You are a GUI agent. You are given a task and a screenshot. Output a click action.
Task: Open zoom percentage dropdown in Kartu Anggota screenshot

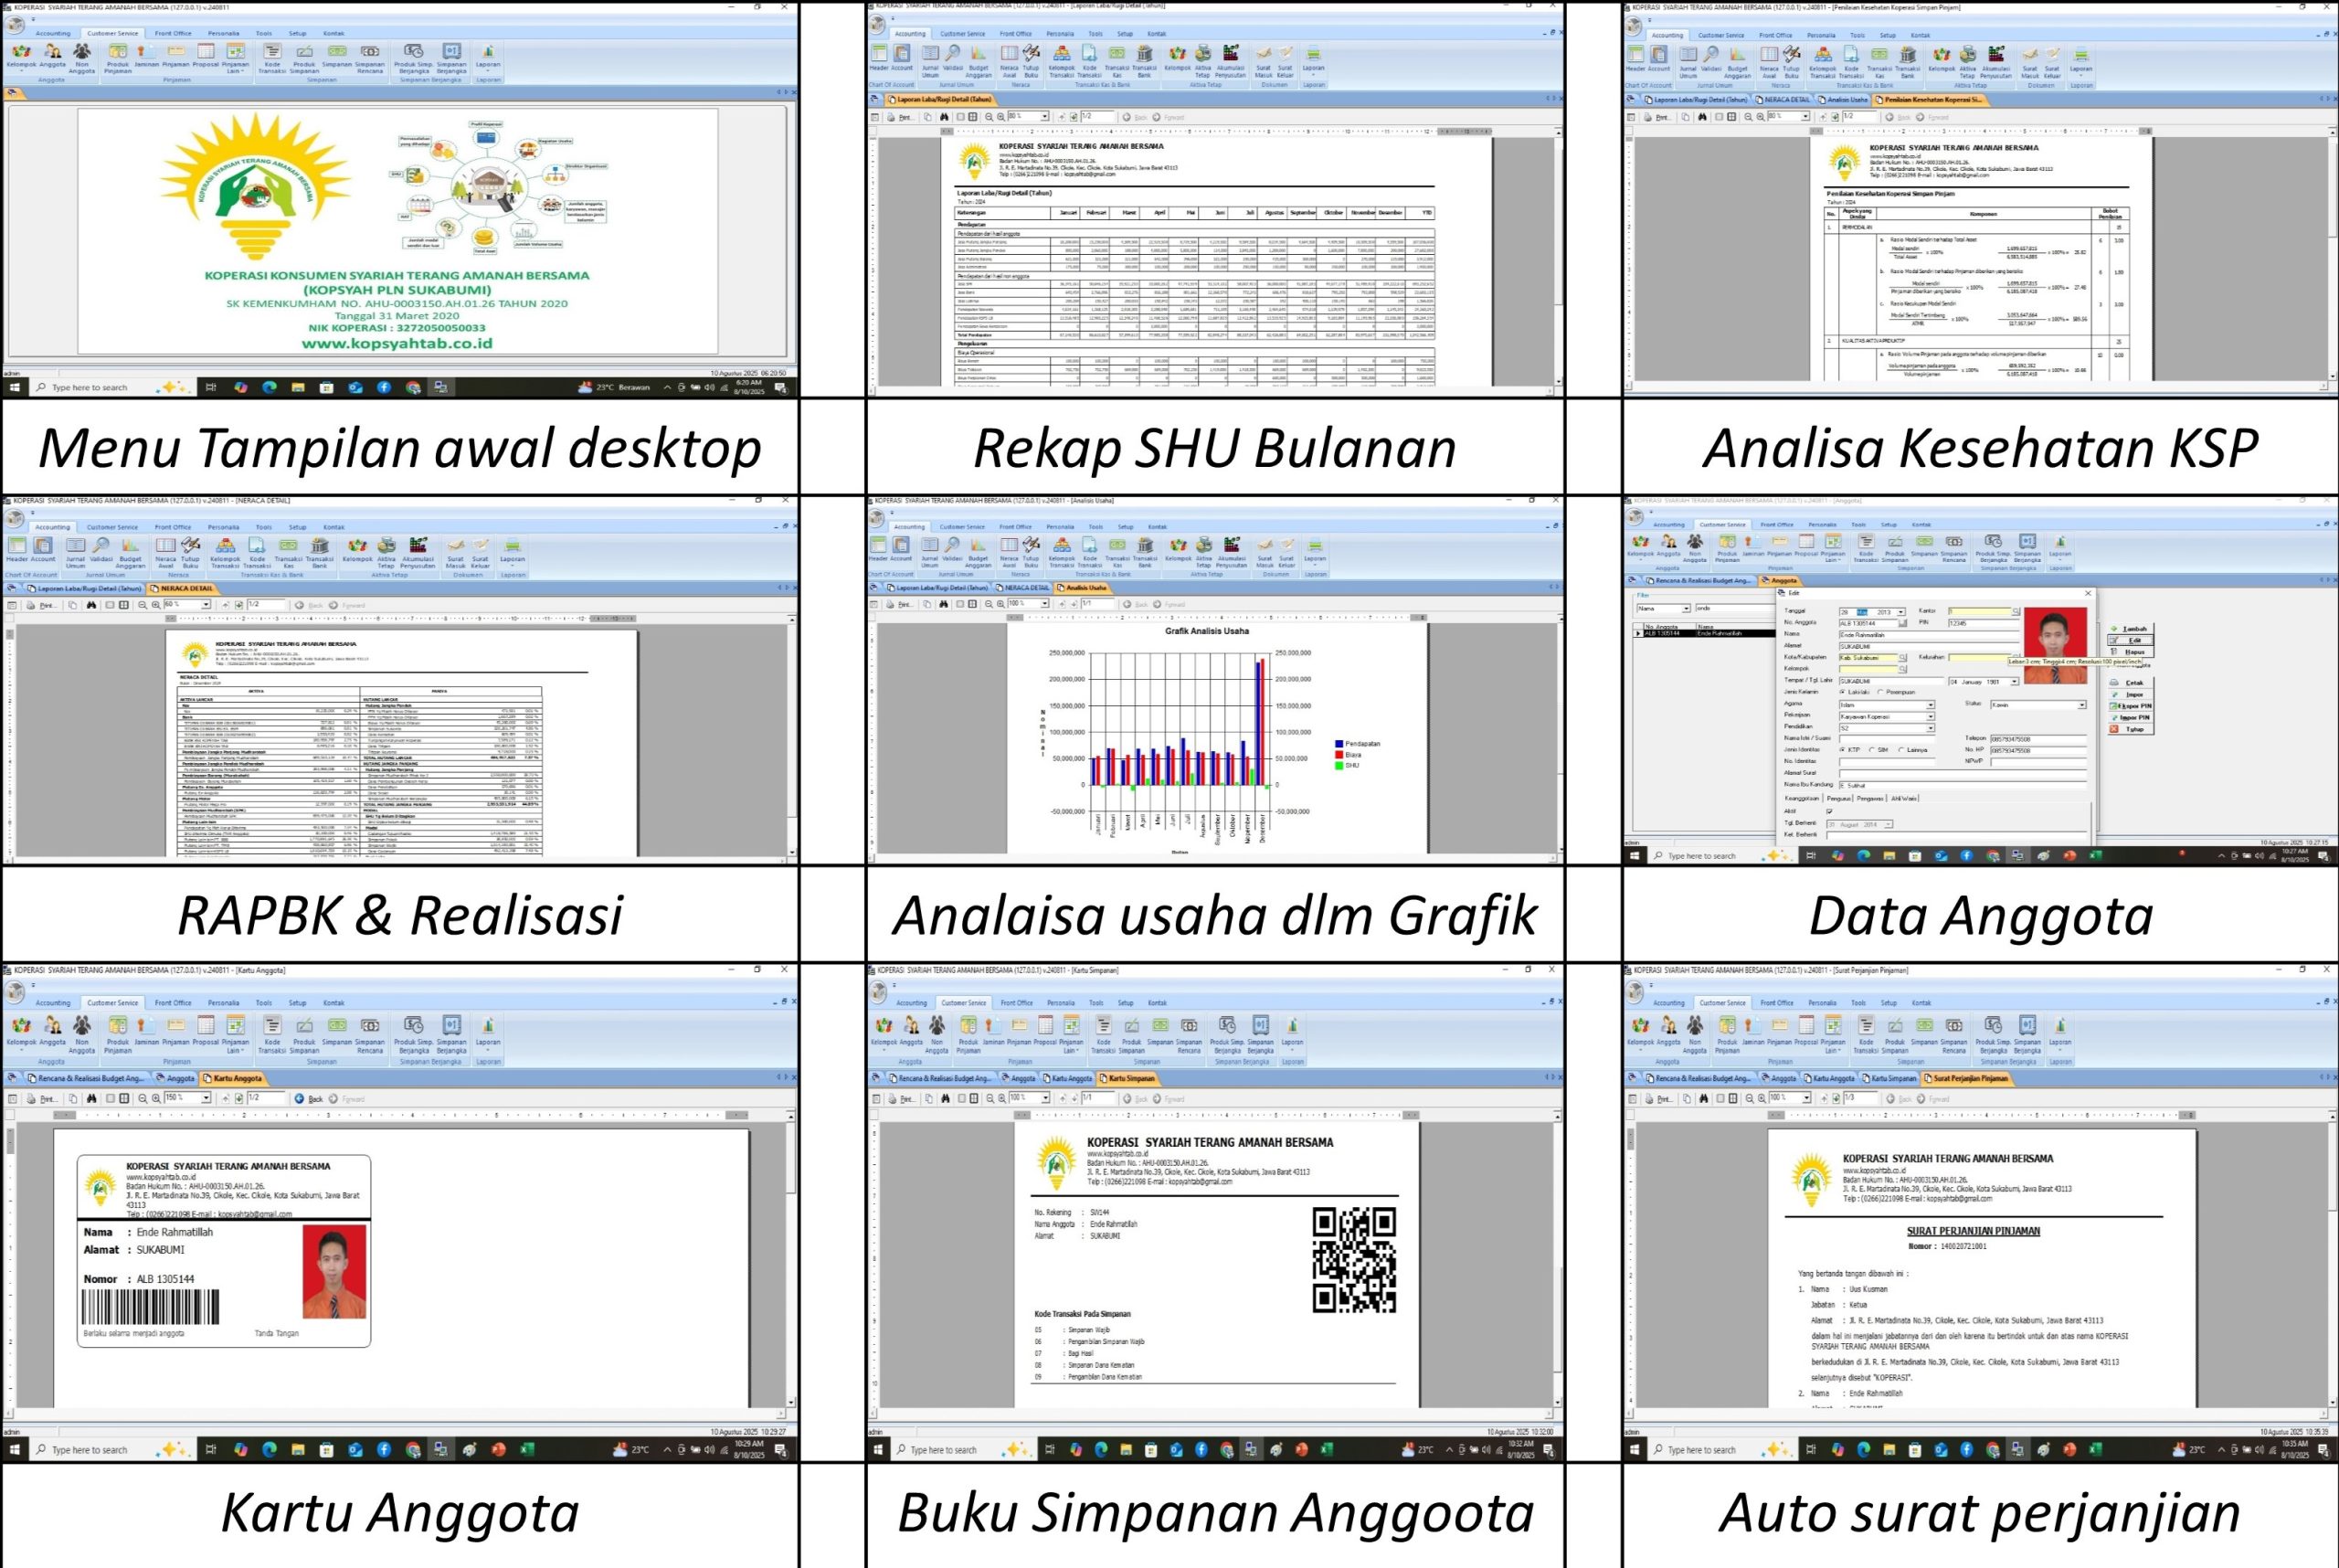point(206,1098)
